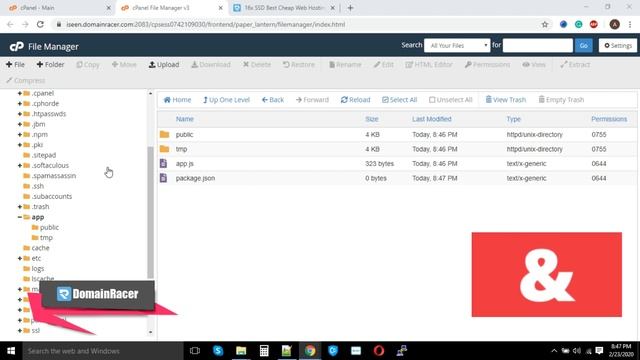640x360 pixels.
Task: Expand the .cpanel folder
Action: pos(20,93)
